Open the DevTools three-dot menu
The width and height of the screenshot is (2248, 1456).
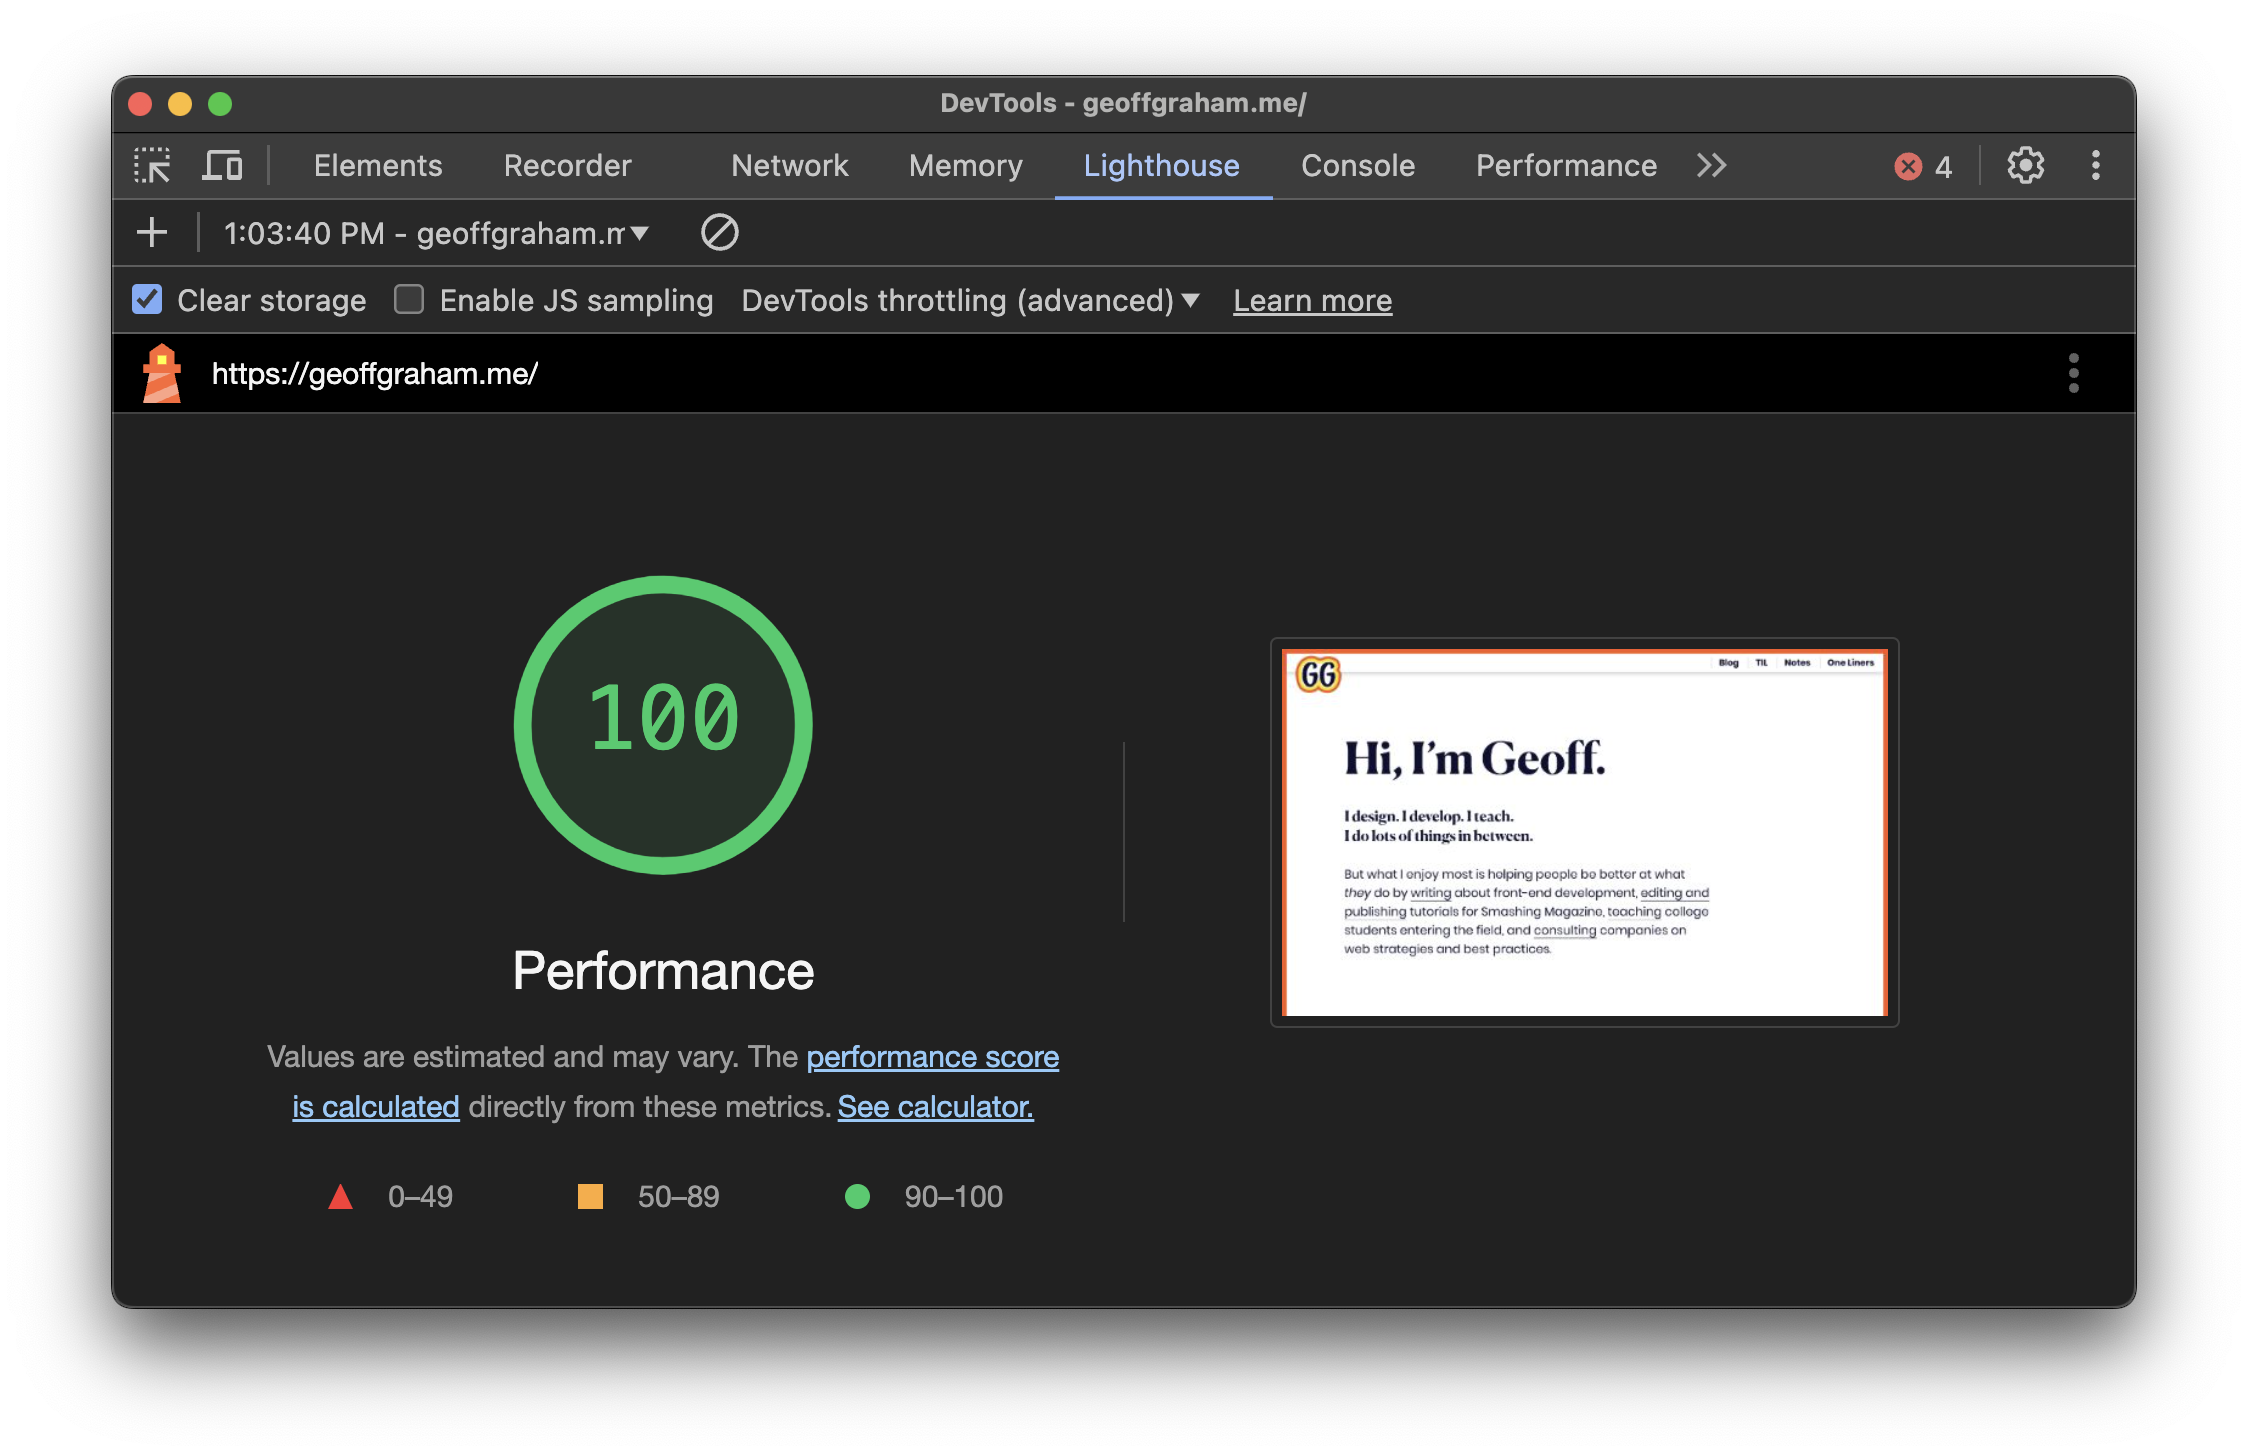point(2096,165)
